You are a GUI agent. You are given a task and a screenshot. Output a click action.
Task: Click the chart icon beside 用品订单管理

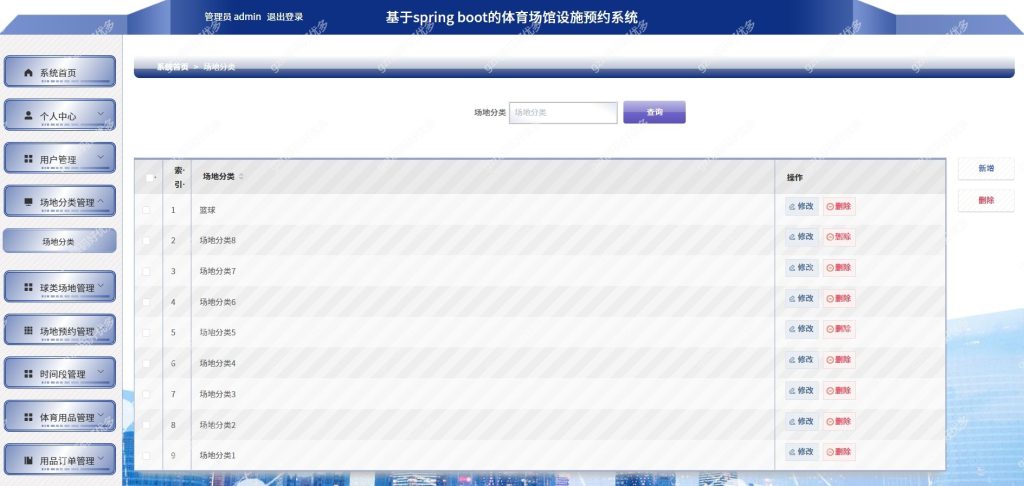pyautogui.click(x=28, y=461)
